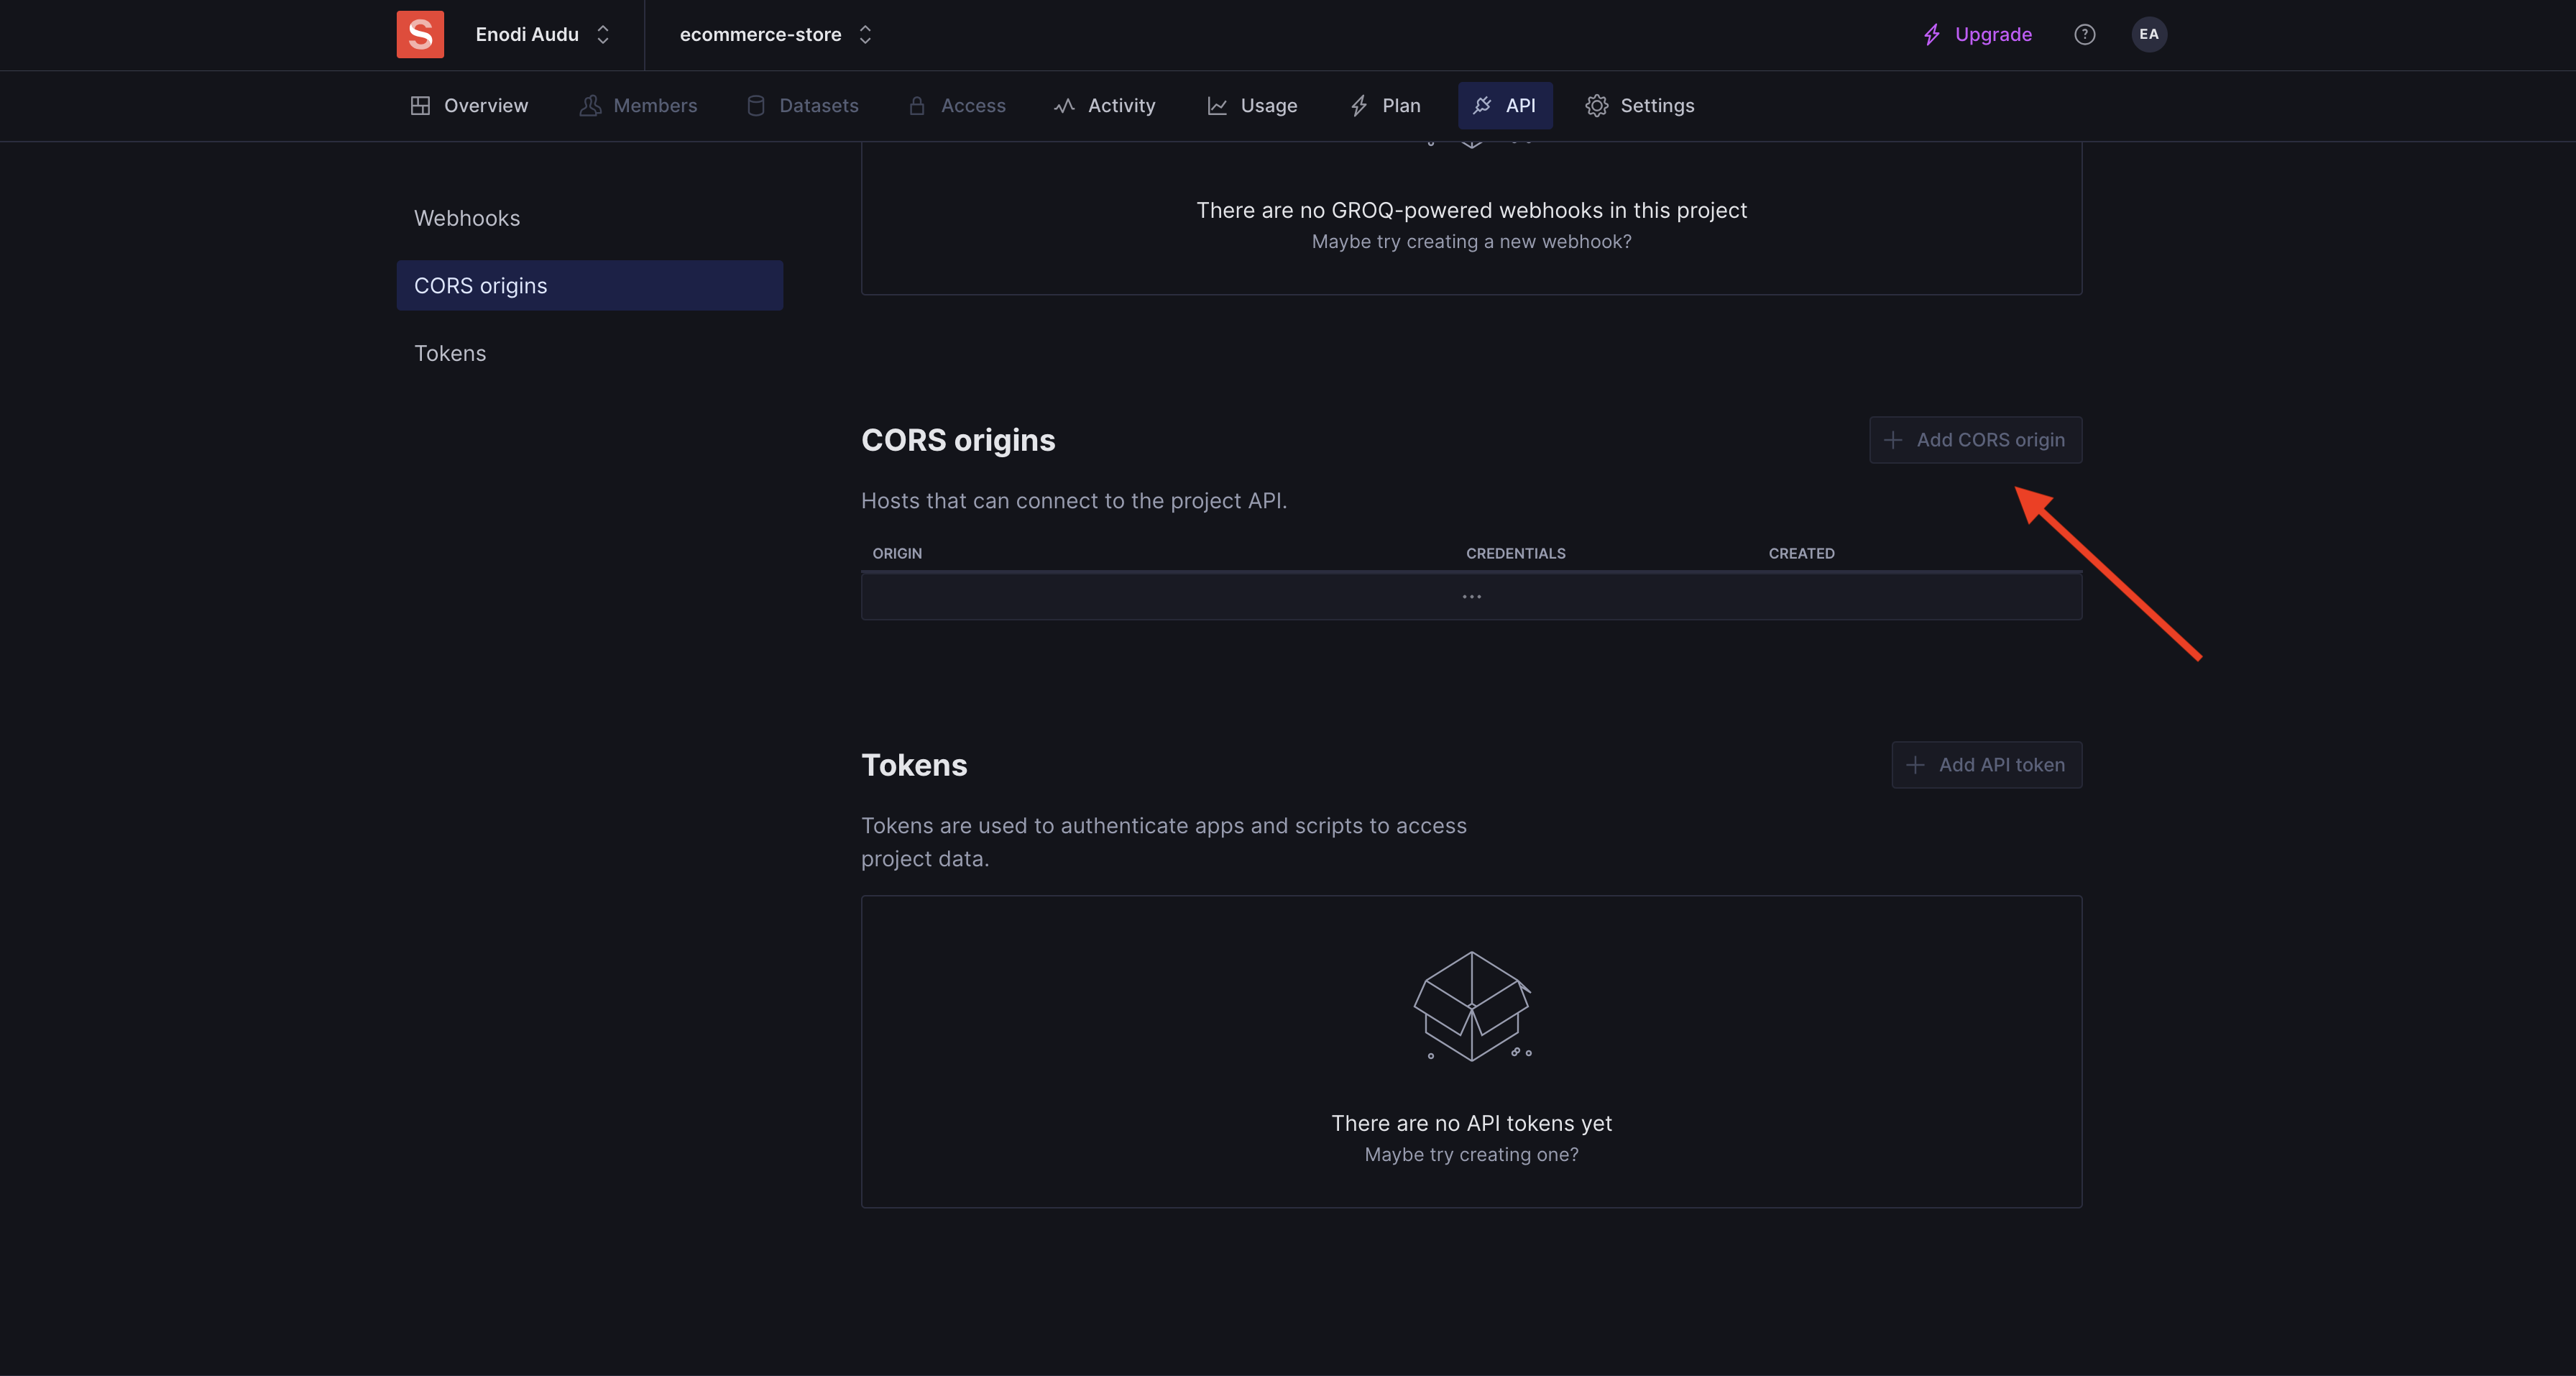Click the Members people icon
Image resolution: width=2576 pixels, height=1376 pixels.
tap(590, 105)
